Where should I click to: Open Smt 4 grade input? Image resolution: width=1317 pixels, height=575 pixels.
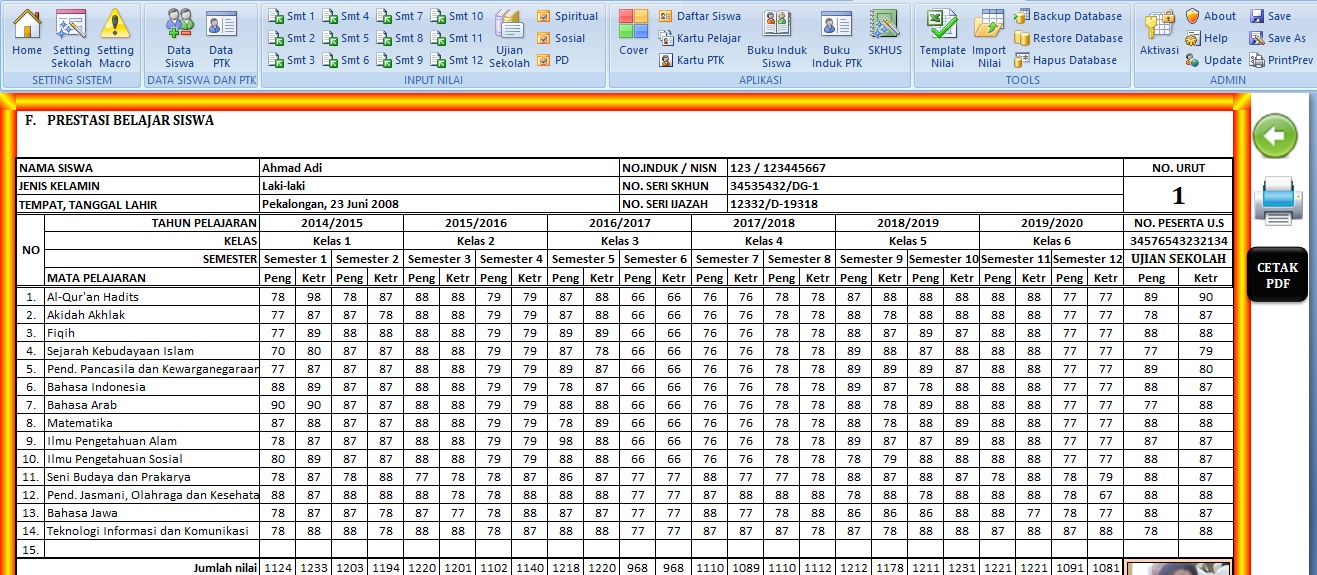click(346, 16)
